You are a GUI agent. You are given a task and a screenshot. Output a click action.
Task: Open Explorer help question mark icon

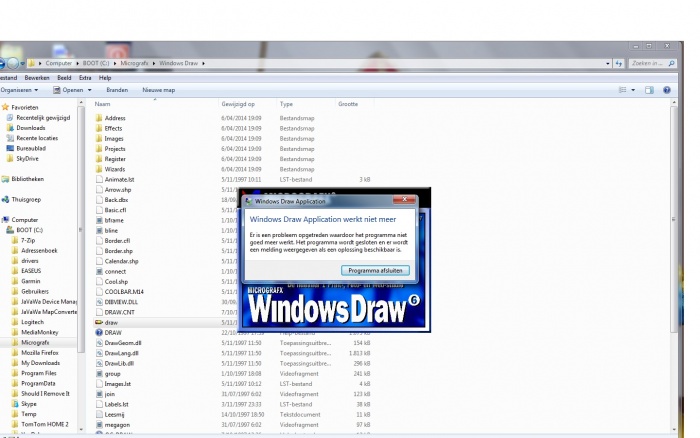[667, 90]
